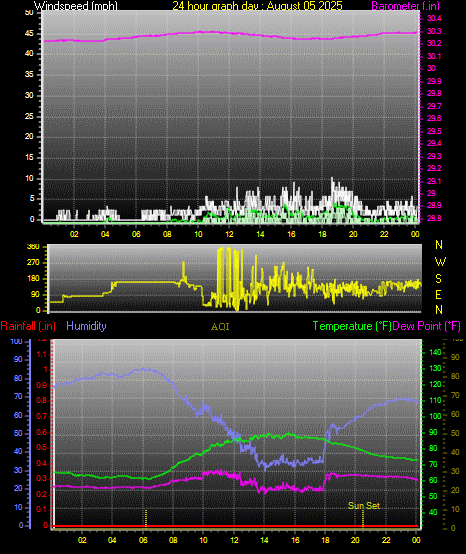Screen dimensions: 466x554
Task: Click the "180" wind direction axis value
Action: point(33,279)
